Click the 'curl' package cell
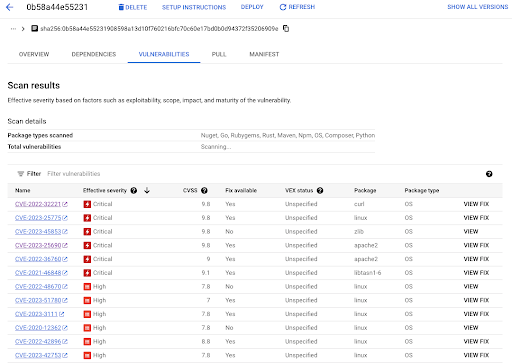 tap(359, 204)
